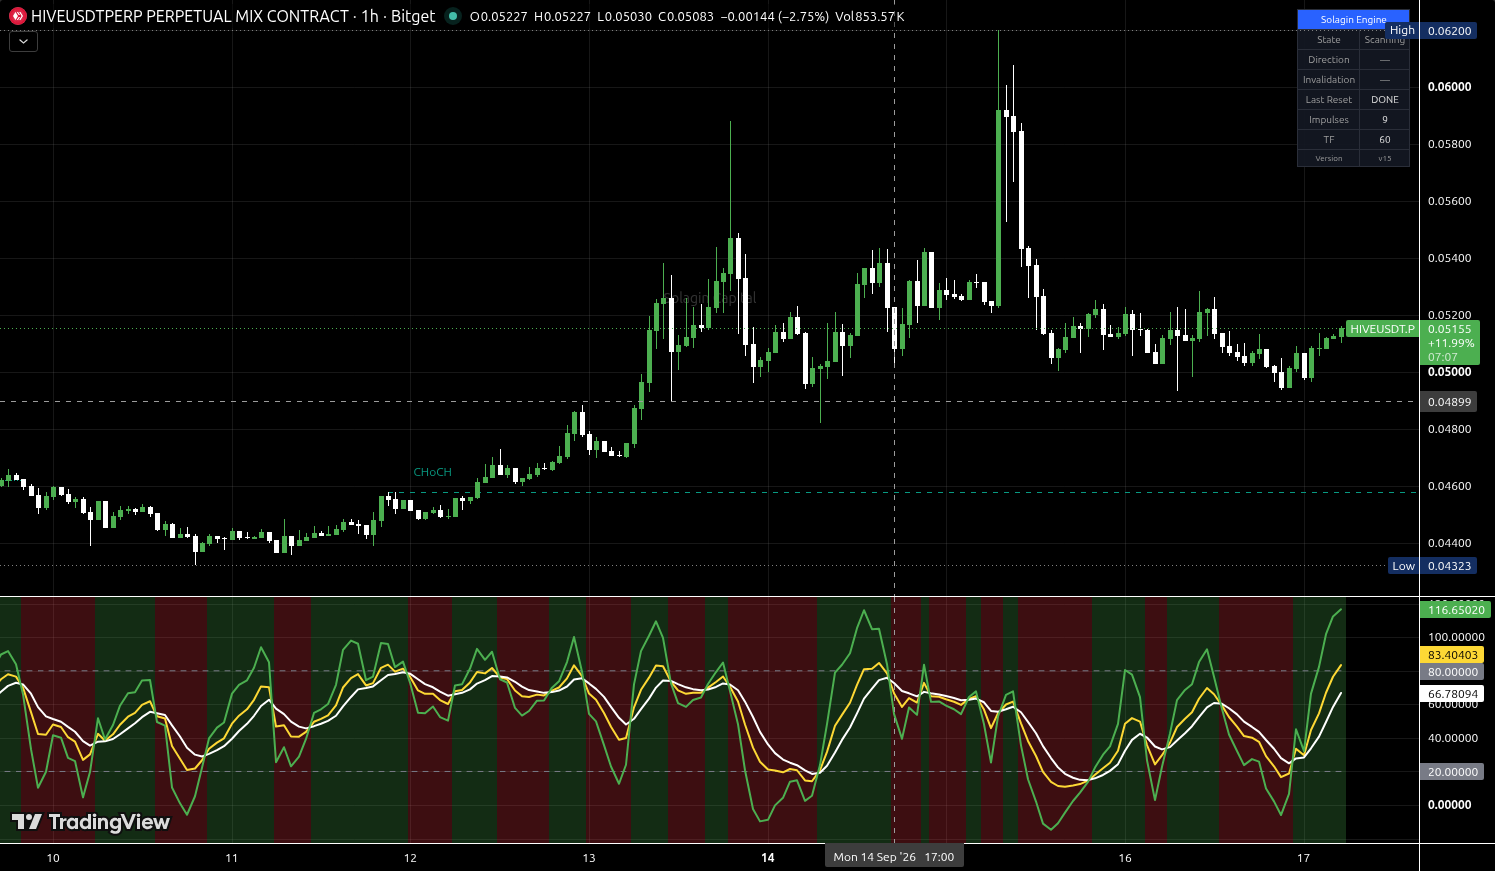The width and height of the screenshot is (1495, 871).
Task: Click the green market status dot
Action: click(453, 16)
